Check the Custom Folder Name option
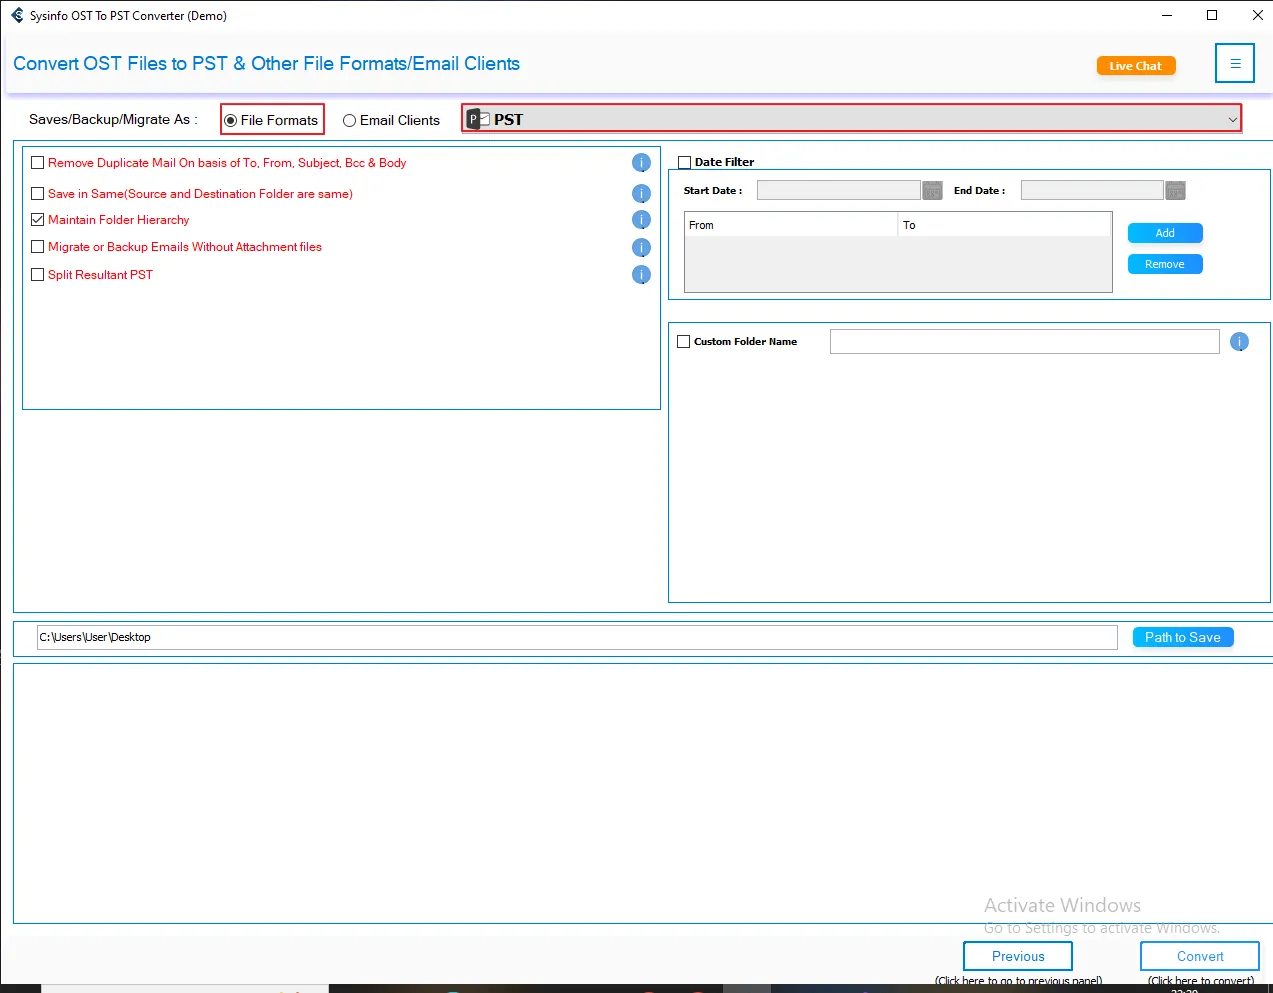 pyautogui.click(x=684, y=342)
